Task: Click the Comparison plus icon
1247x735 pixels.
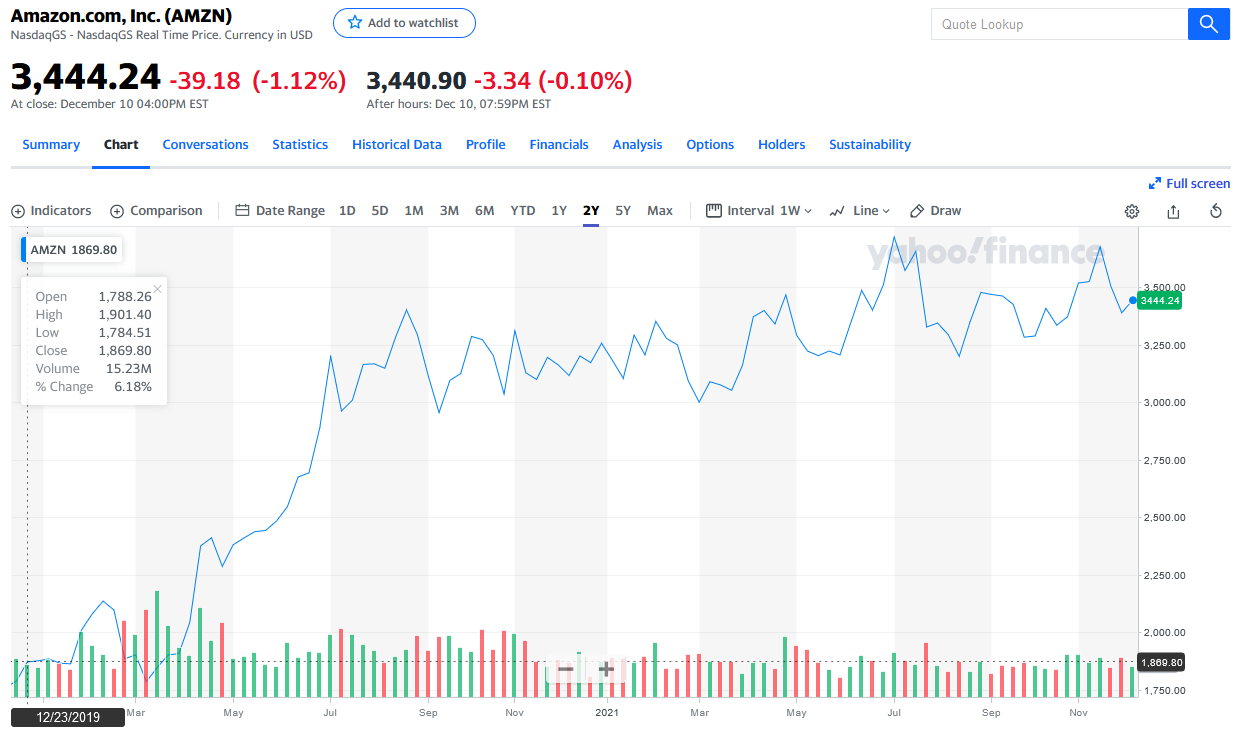Action: click(x=117, y=211)
